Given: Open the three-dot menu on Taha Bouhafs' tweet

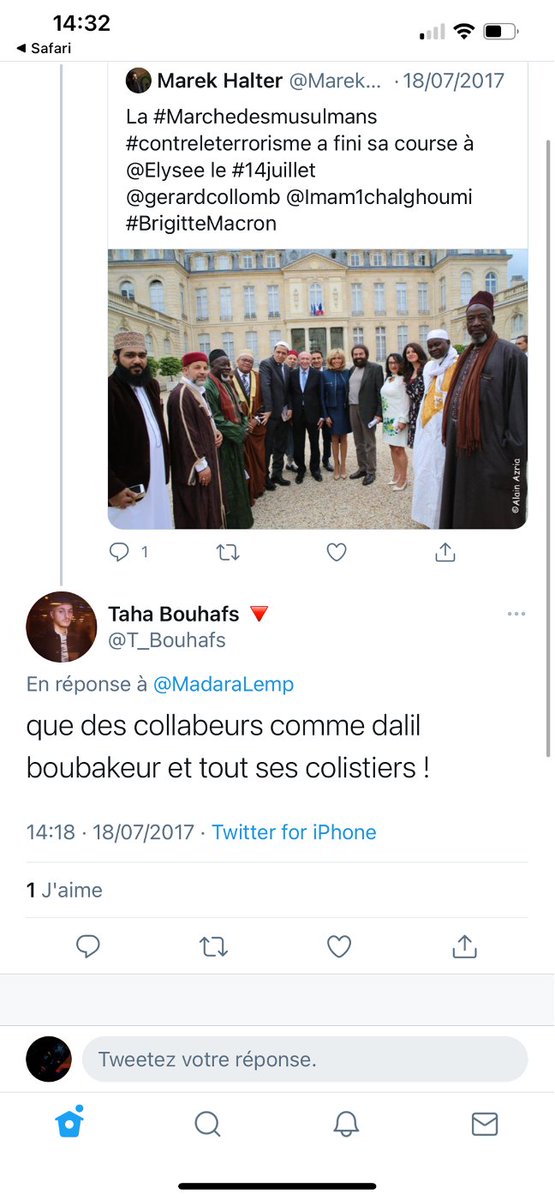Looking at the screenshot, I should point(516,614).
